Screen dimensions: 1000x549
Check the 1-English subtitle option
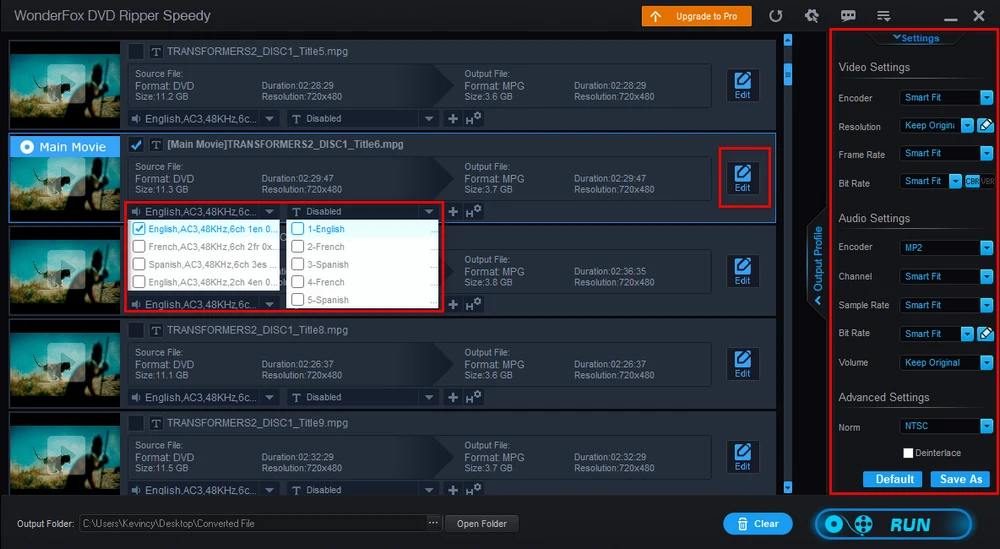pyautogui.click(x=297, y=229)
